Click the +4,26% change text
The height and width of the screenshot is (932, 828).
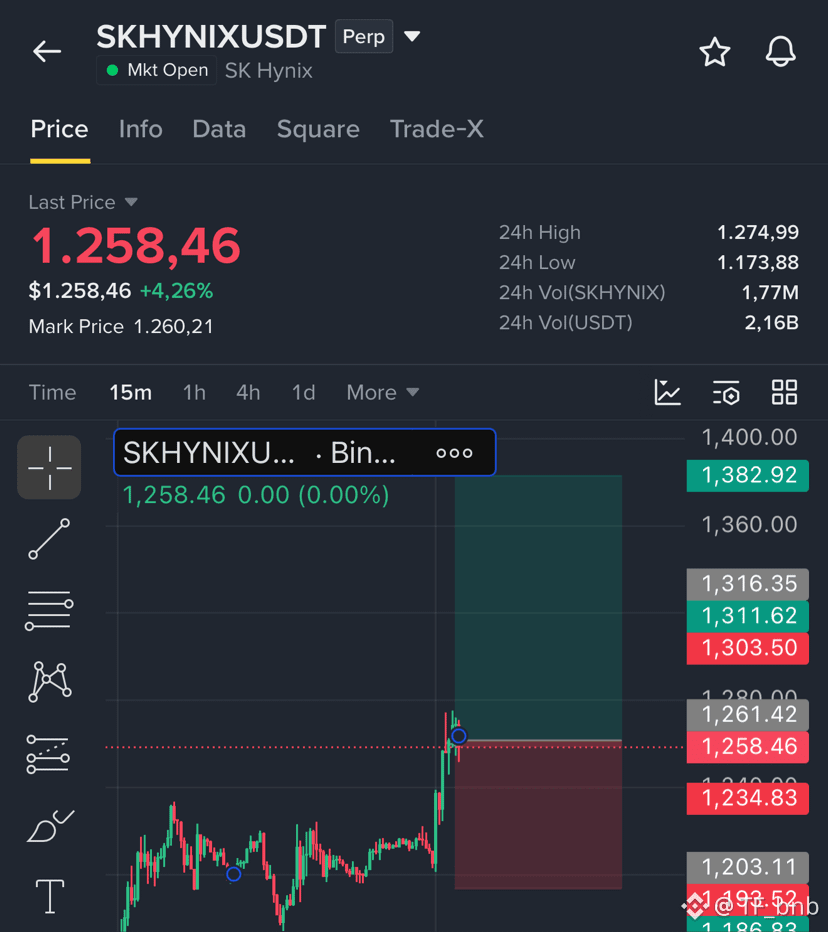tap(176, 291)
